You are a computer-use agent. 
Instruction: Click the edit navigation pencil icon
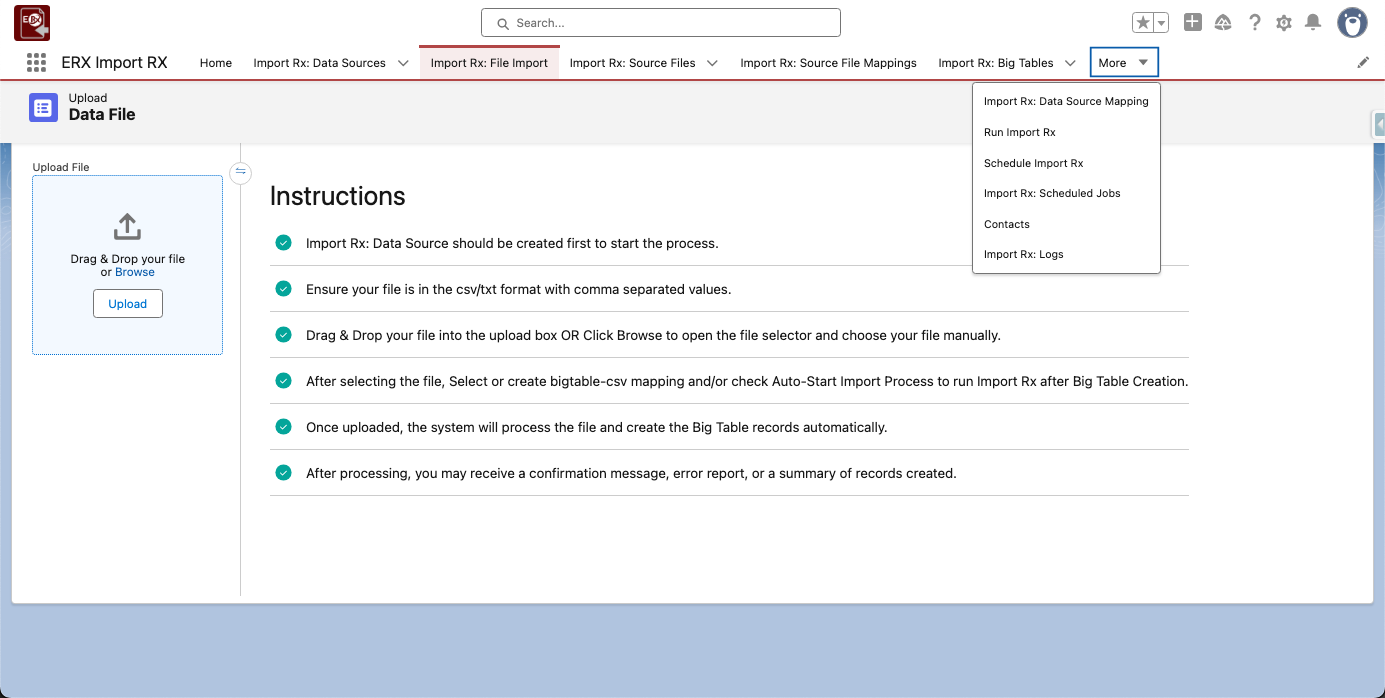(1363, 63)
